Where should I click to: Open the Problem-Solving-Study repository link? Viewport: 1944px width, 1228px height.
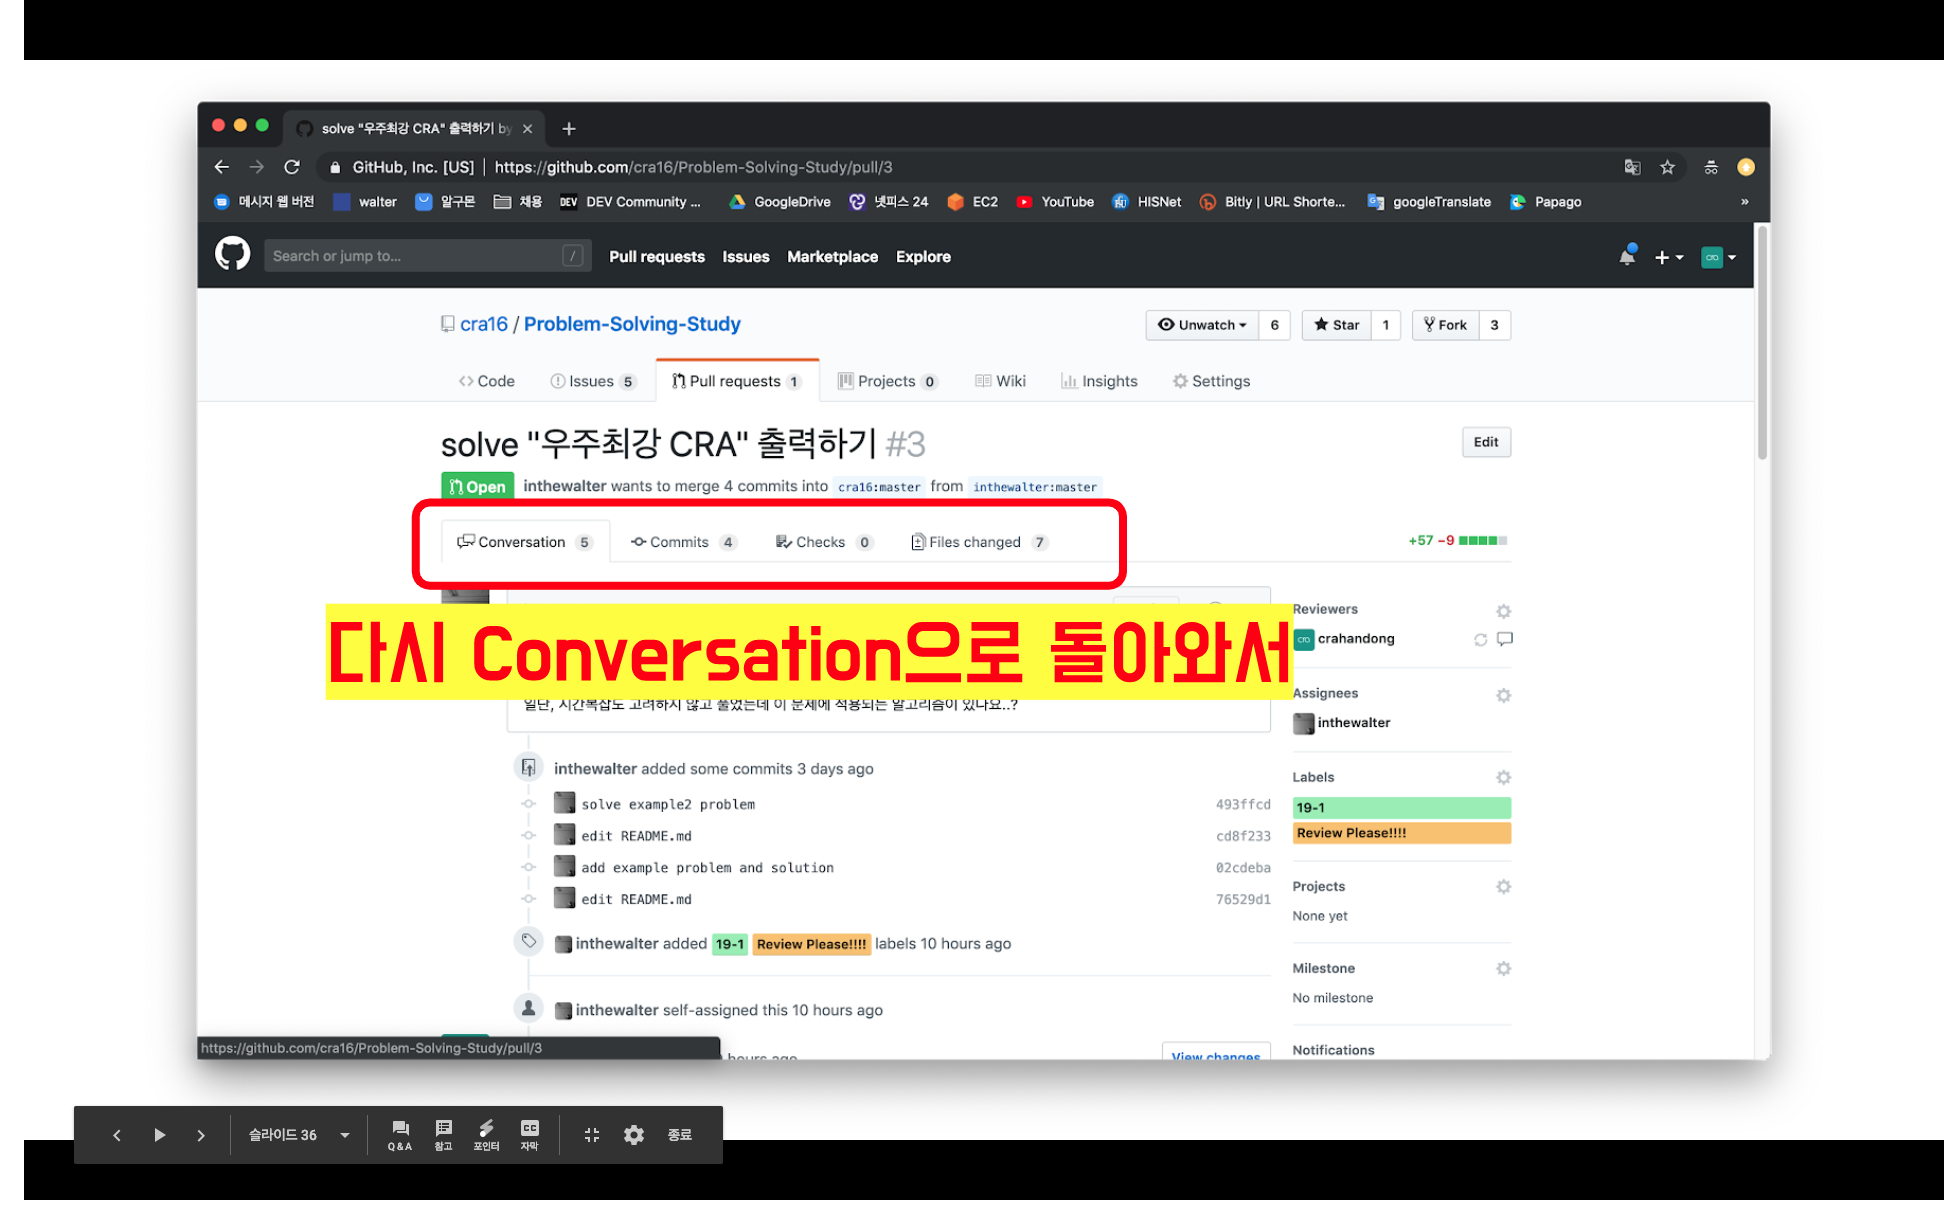[x=632, y=324]
